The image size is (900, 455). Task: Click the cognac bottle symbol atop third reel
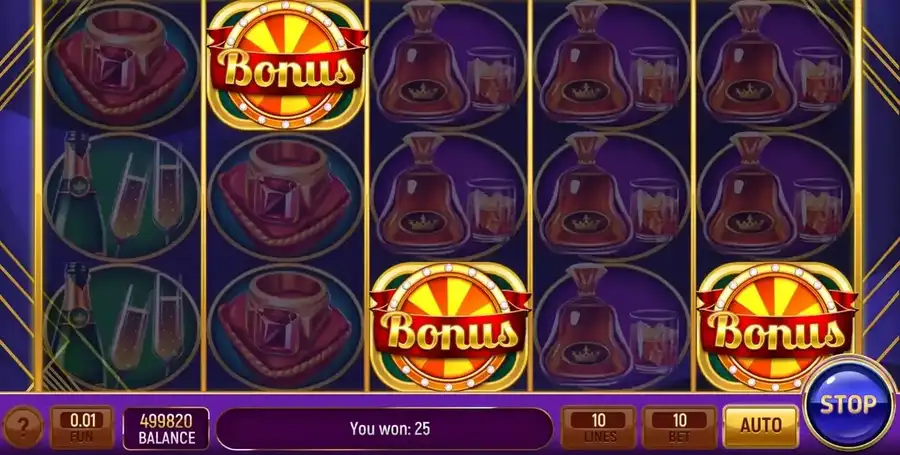coord(449,65)
